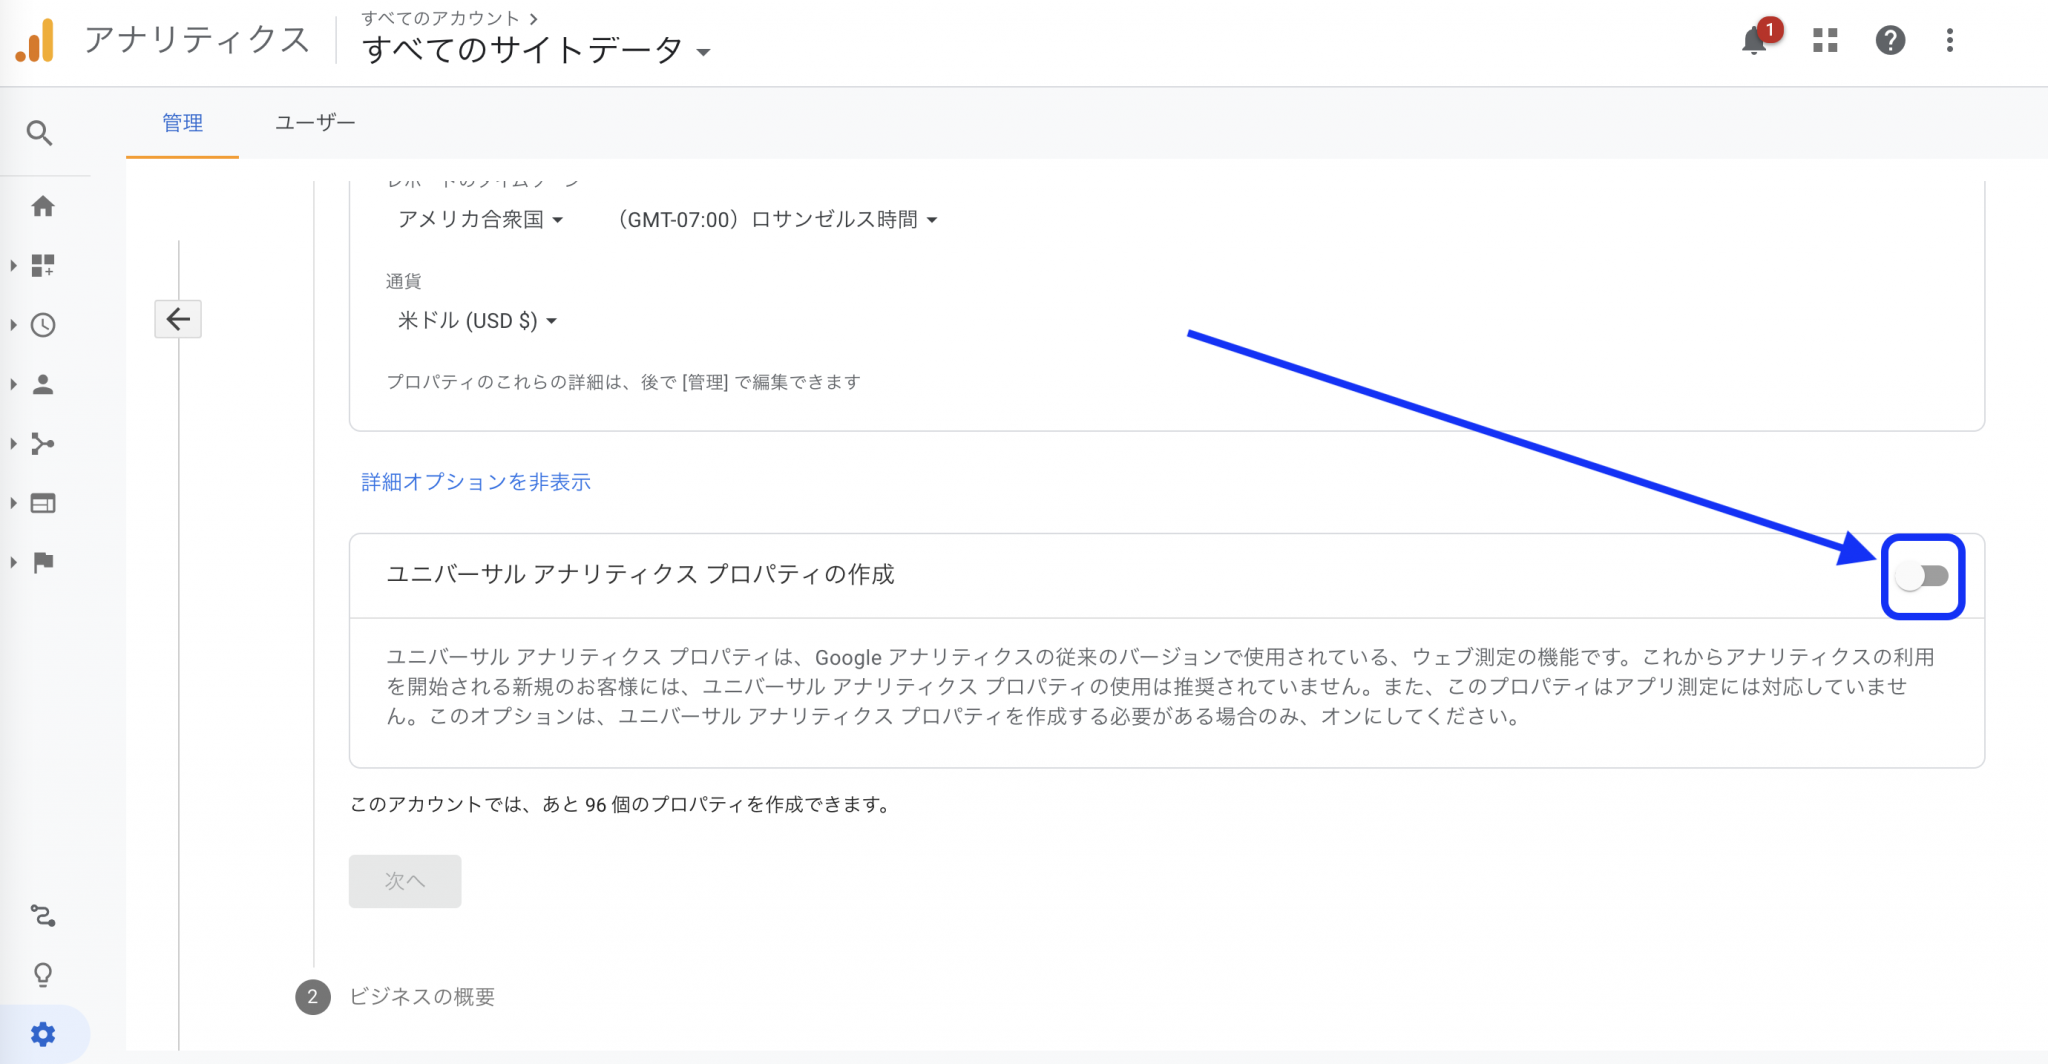Viewport: 2048px width, 1064px height.
Task: Open the notifications bell icon
Action: click(1754, 41)
